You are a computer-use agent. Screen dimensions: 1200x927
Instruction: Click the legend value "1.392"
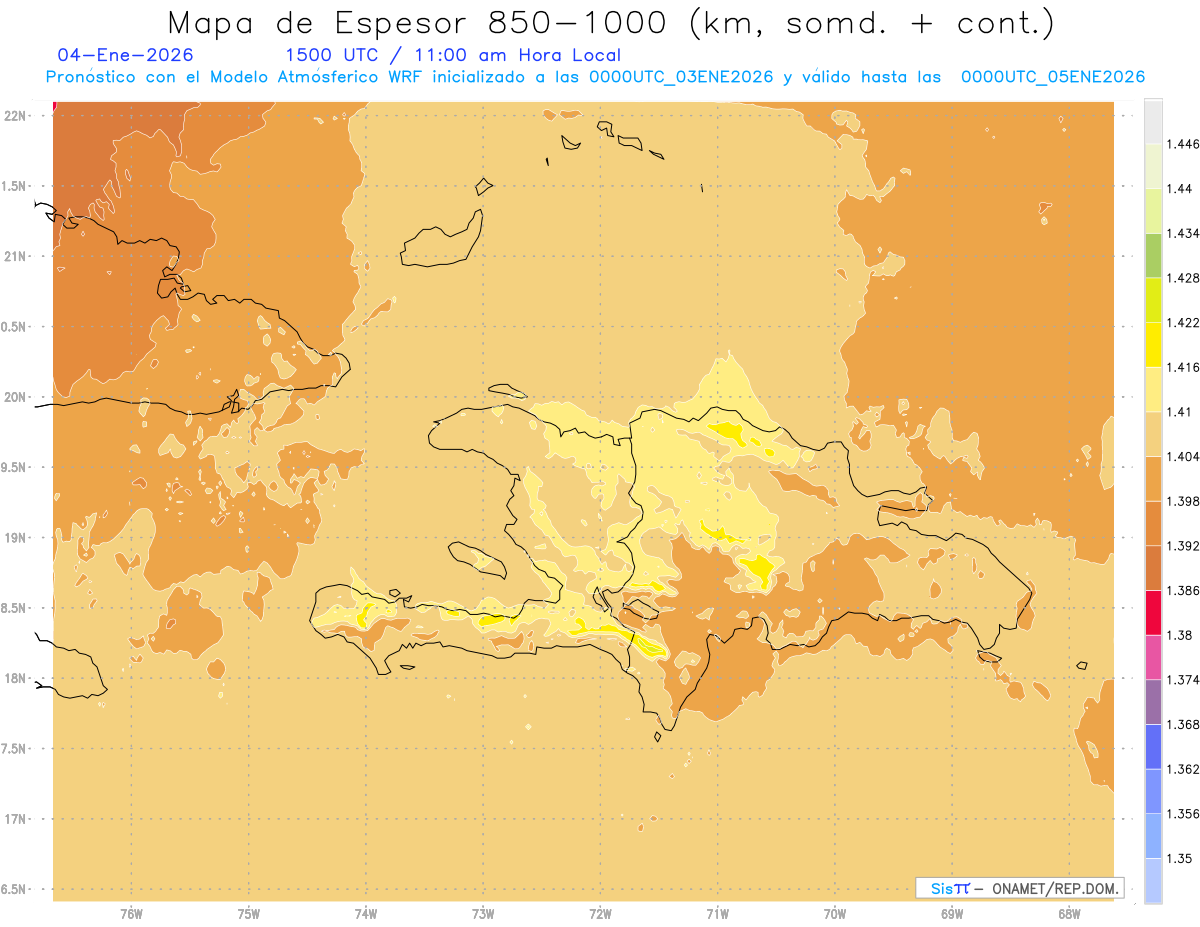point(1185,546)
